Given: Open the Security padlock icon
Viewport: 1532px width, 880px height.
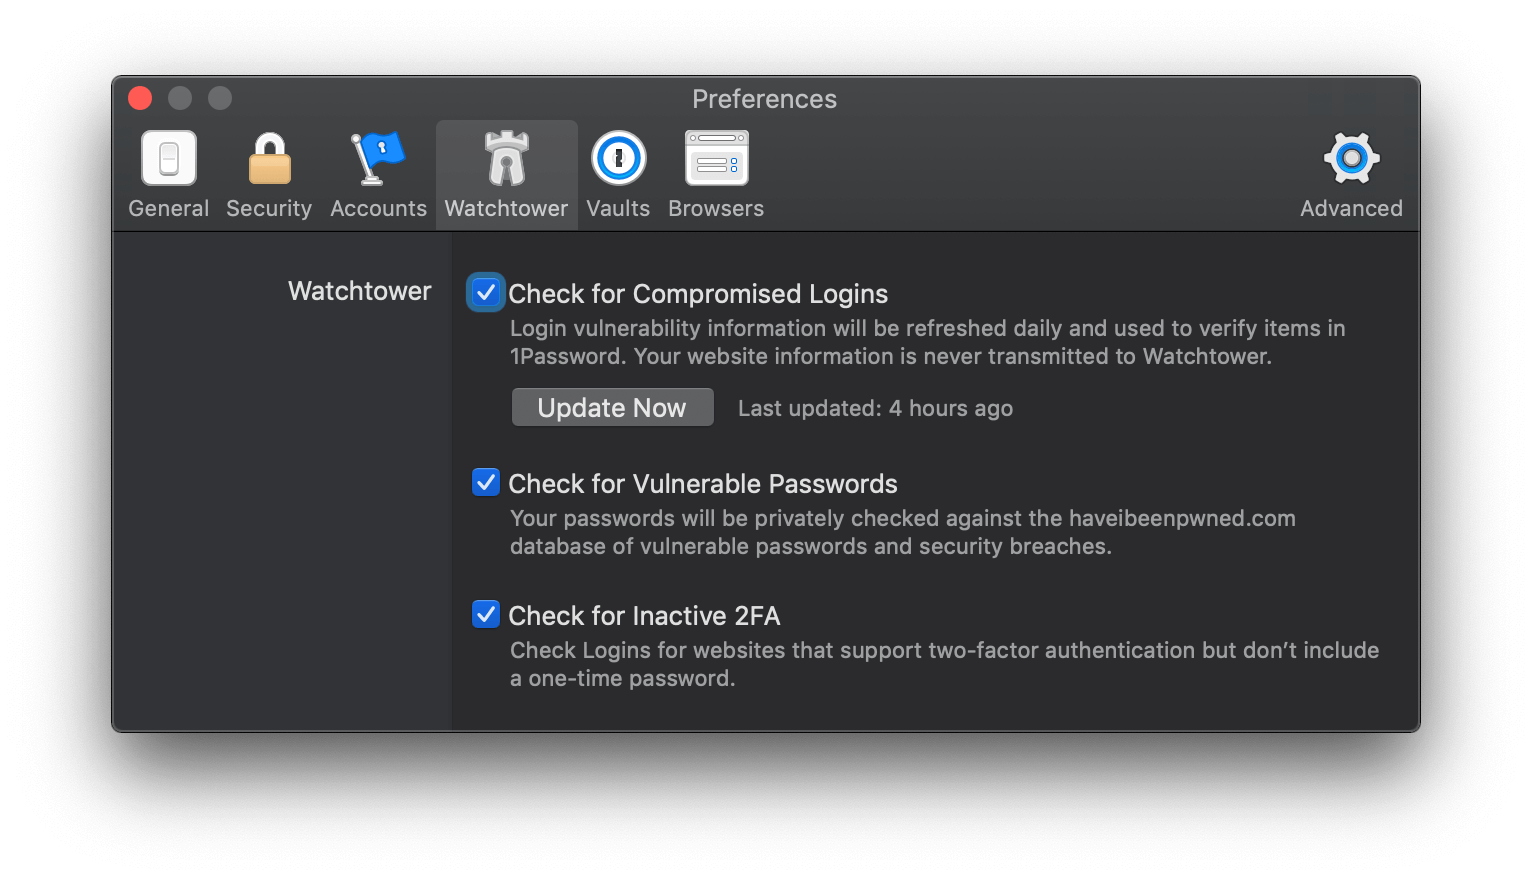Looking at the screenshot, I should 269,159.
